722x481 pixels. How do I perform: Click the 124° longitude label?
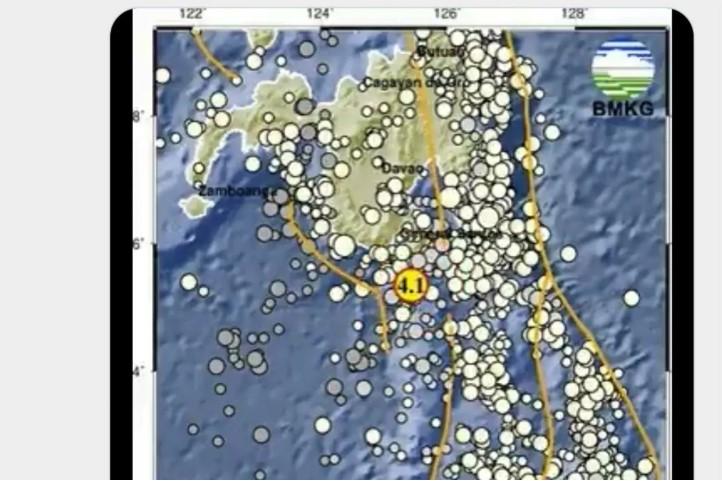tap(319, 14)
